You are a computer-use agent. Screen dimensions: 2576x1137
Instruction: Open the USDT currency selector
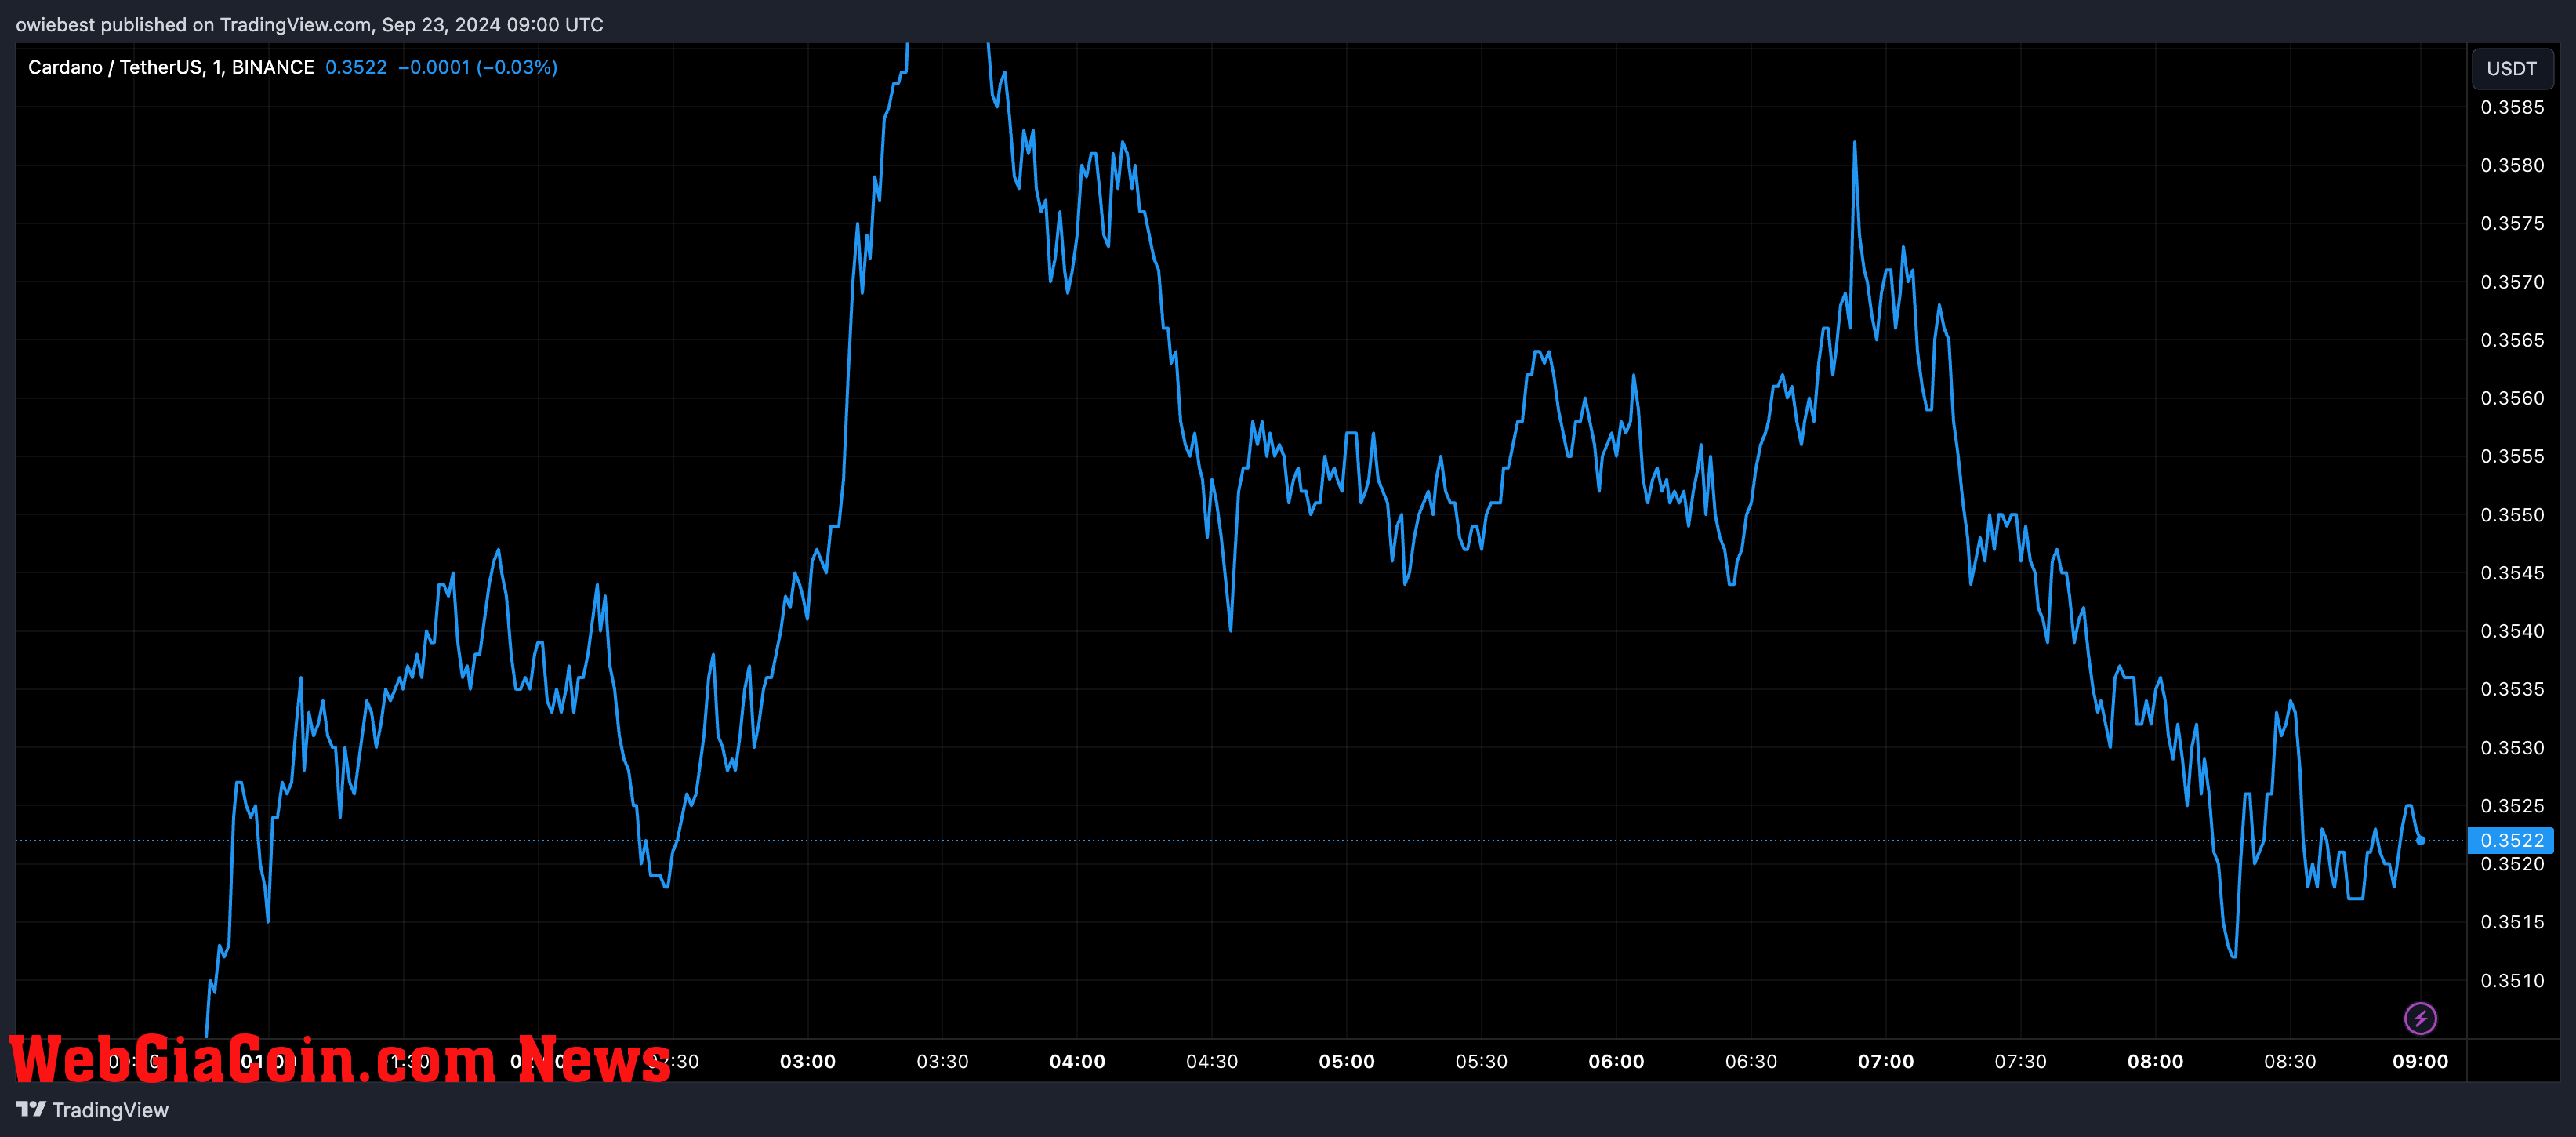2511,68
